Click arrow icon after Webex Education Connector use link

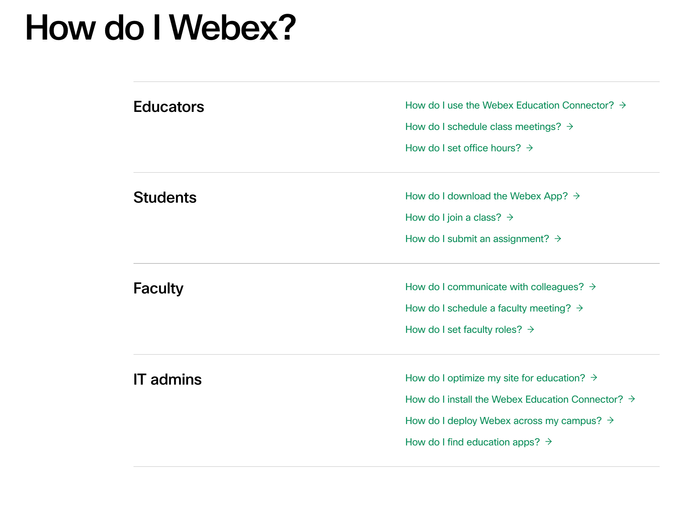pyautogui.click(x=623, y=105)
